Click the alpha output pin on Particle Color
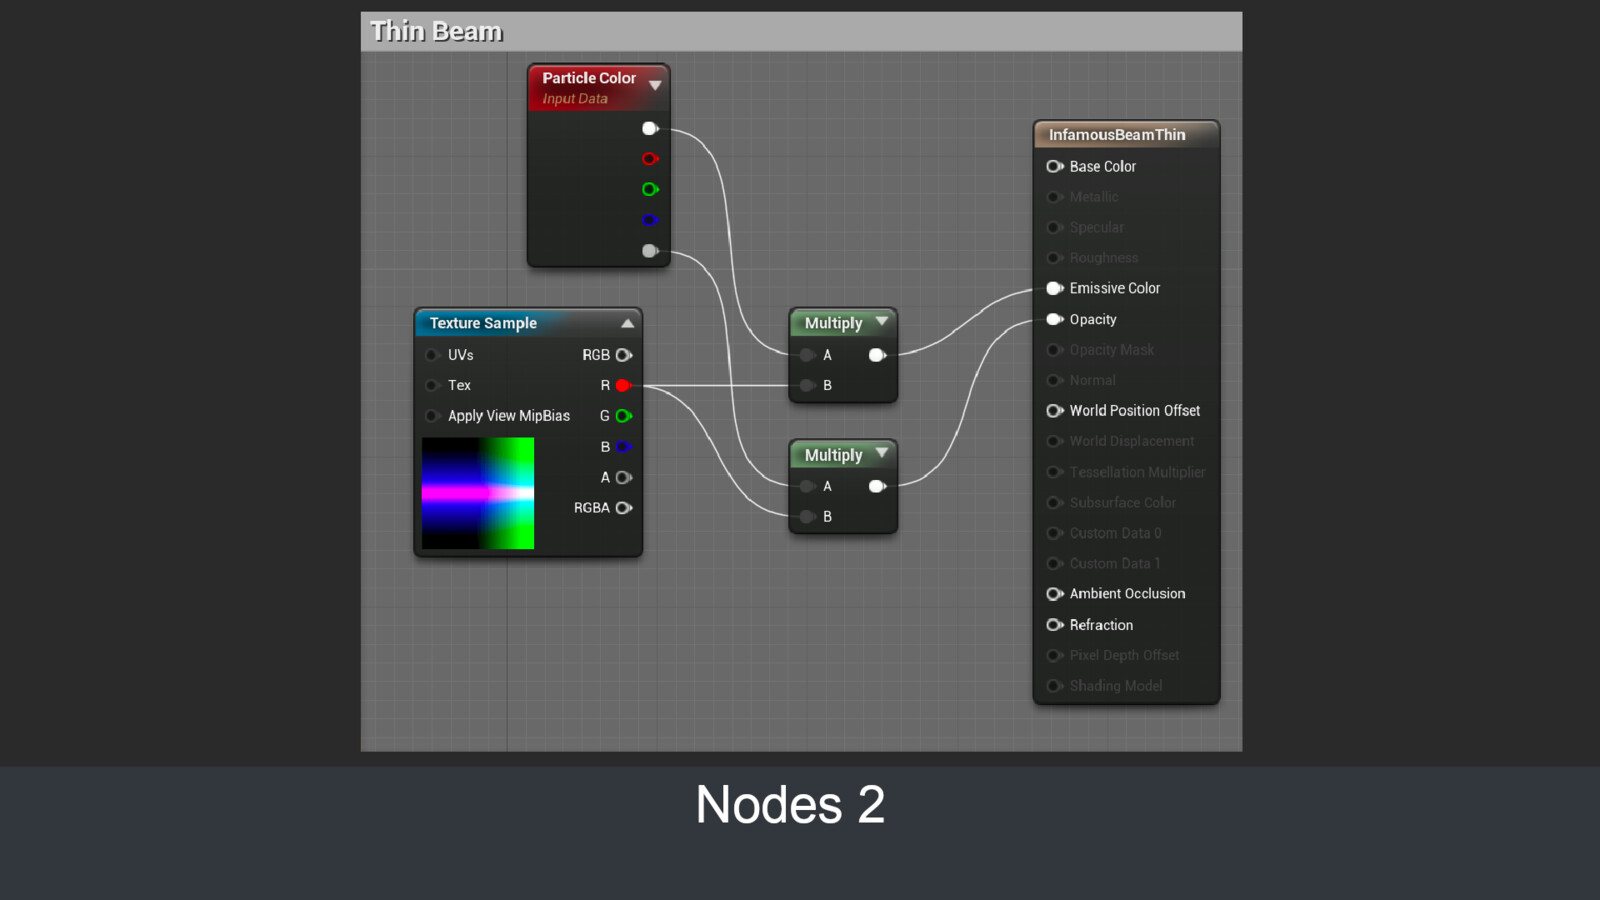Screen dimensions: 1600x900 [650, 251]
